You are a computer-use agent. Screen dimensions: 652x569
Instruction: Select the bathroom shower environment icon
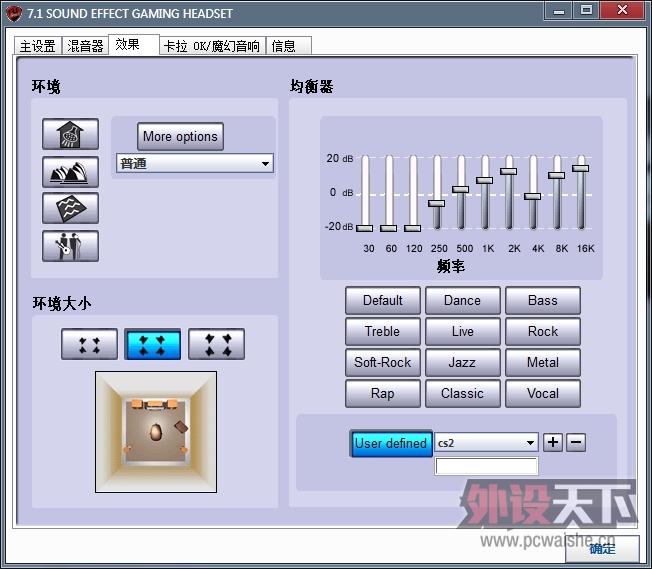[x=70, y=134]
